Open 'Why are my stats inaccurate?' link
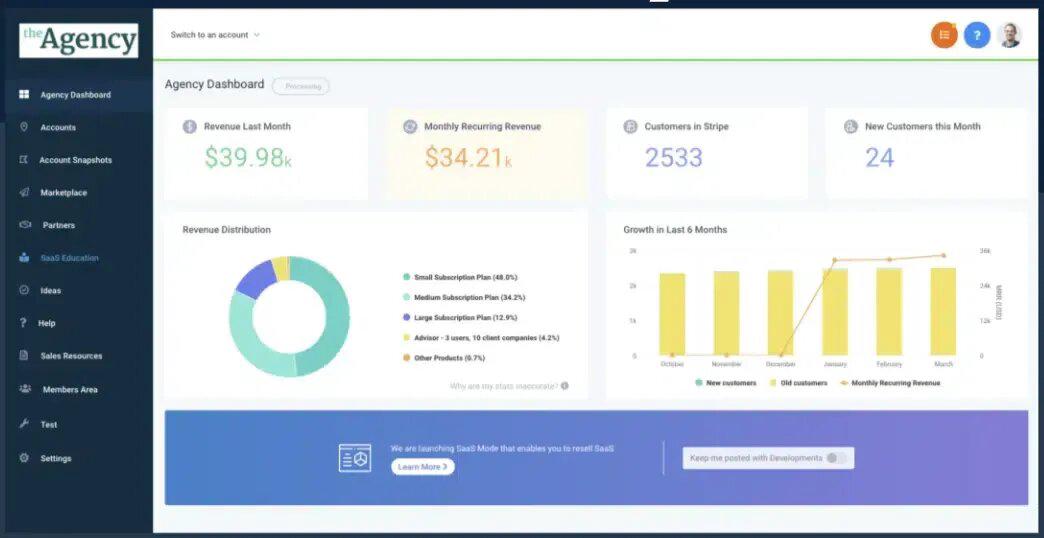Image resolution: width=1044 pixels, height=538 pixels. click(x=503, y=386)
